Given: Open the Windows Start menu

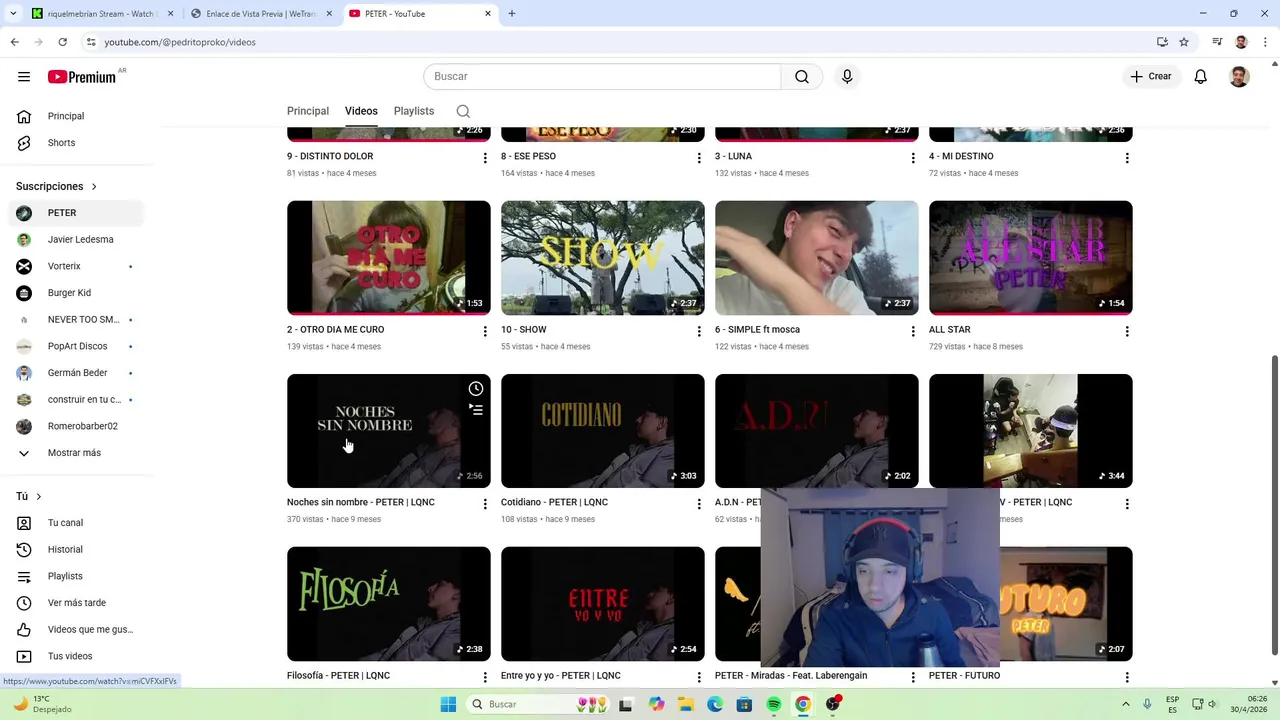Looking at the screenshot, I should (x=449, y=704).
